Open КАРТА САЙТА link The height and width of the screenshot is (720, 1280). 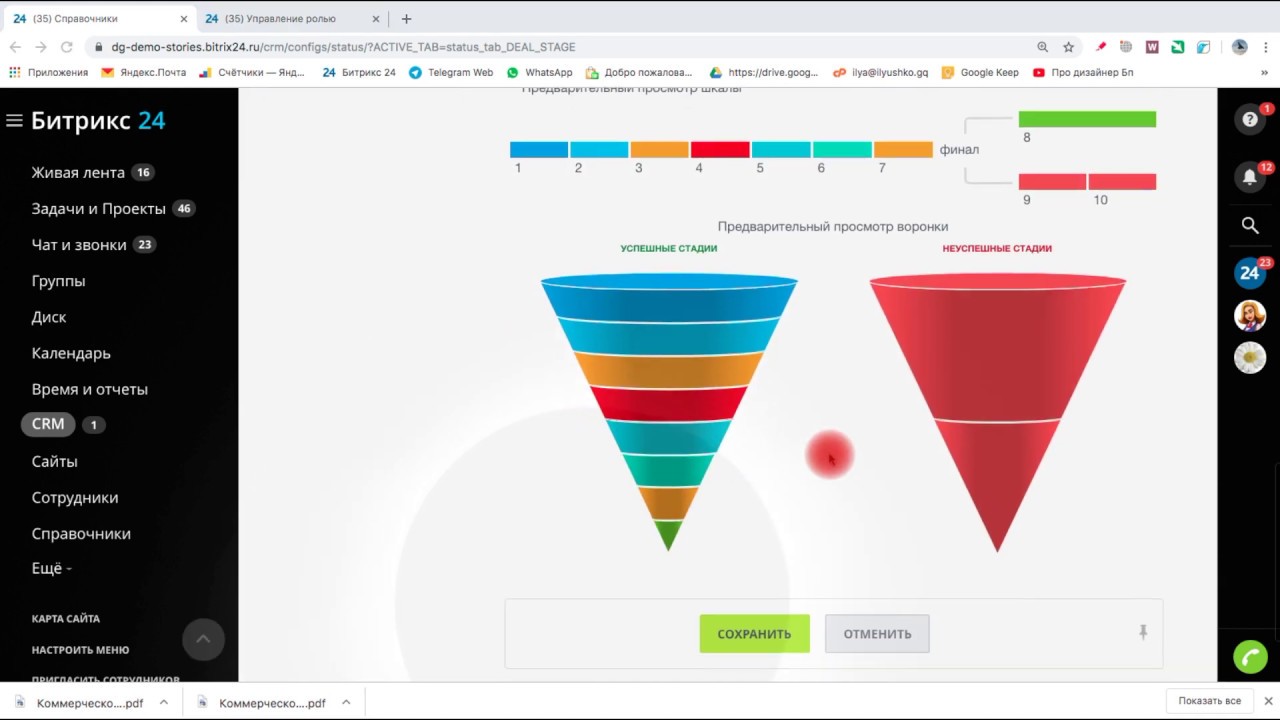[x=66, y=619]
